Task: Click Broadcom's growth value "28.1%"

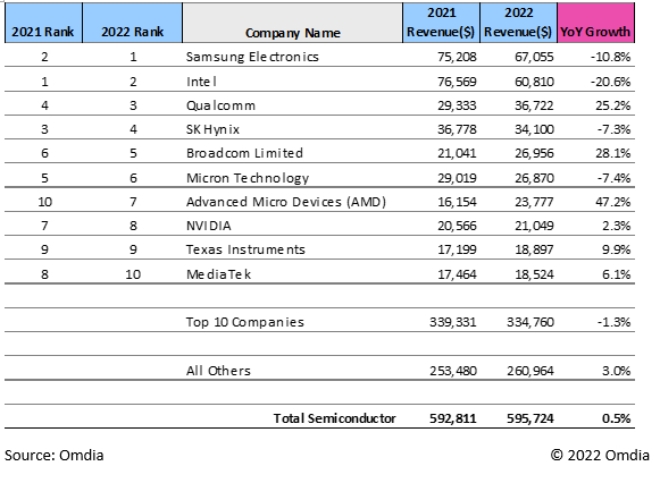Action: (x=613, y=153)
